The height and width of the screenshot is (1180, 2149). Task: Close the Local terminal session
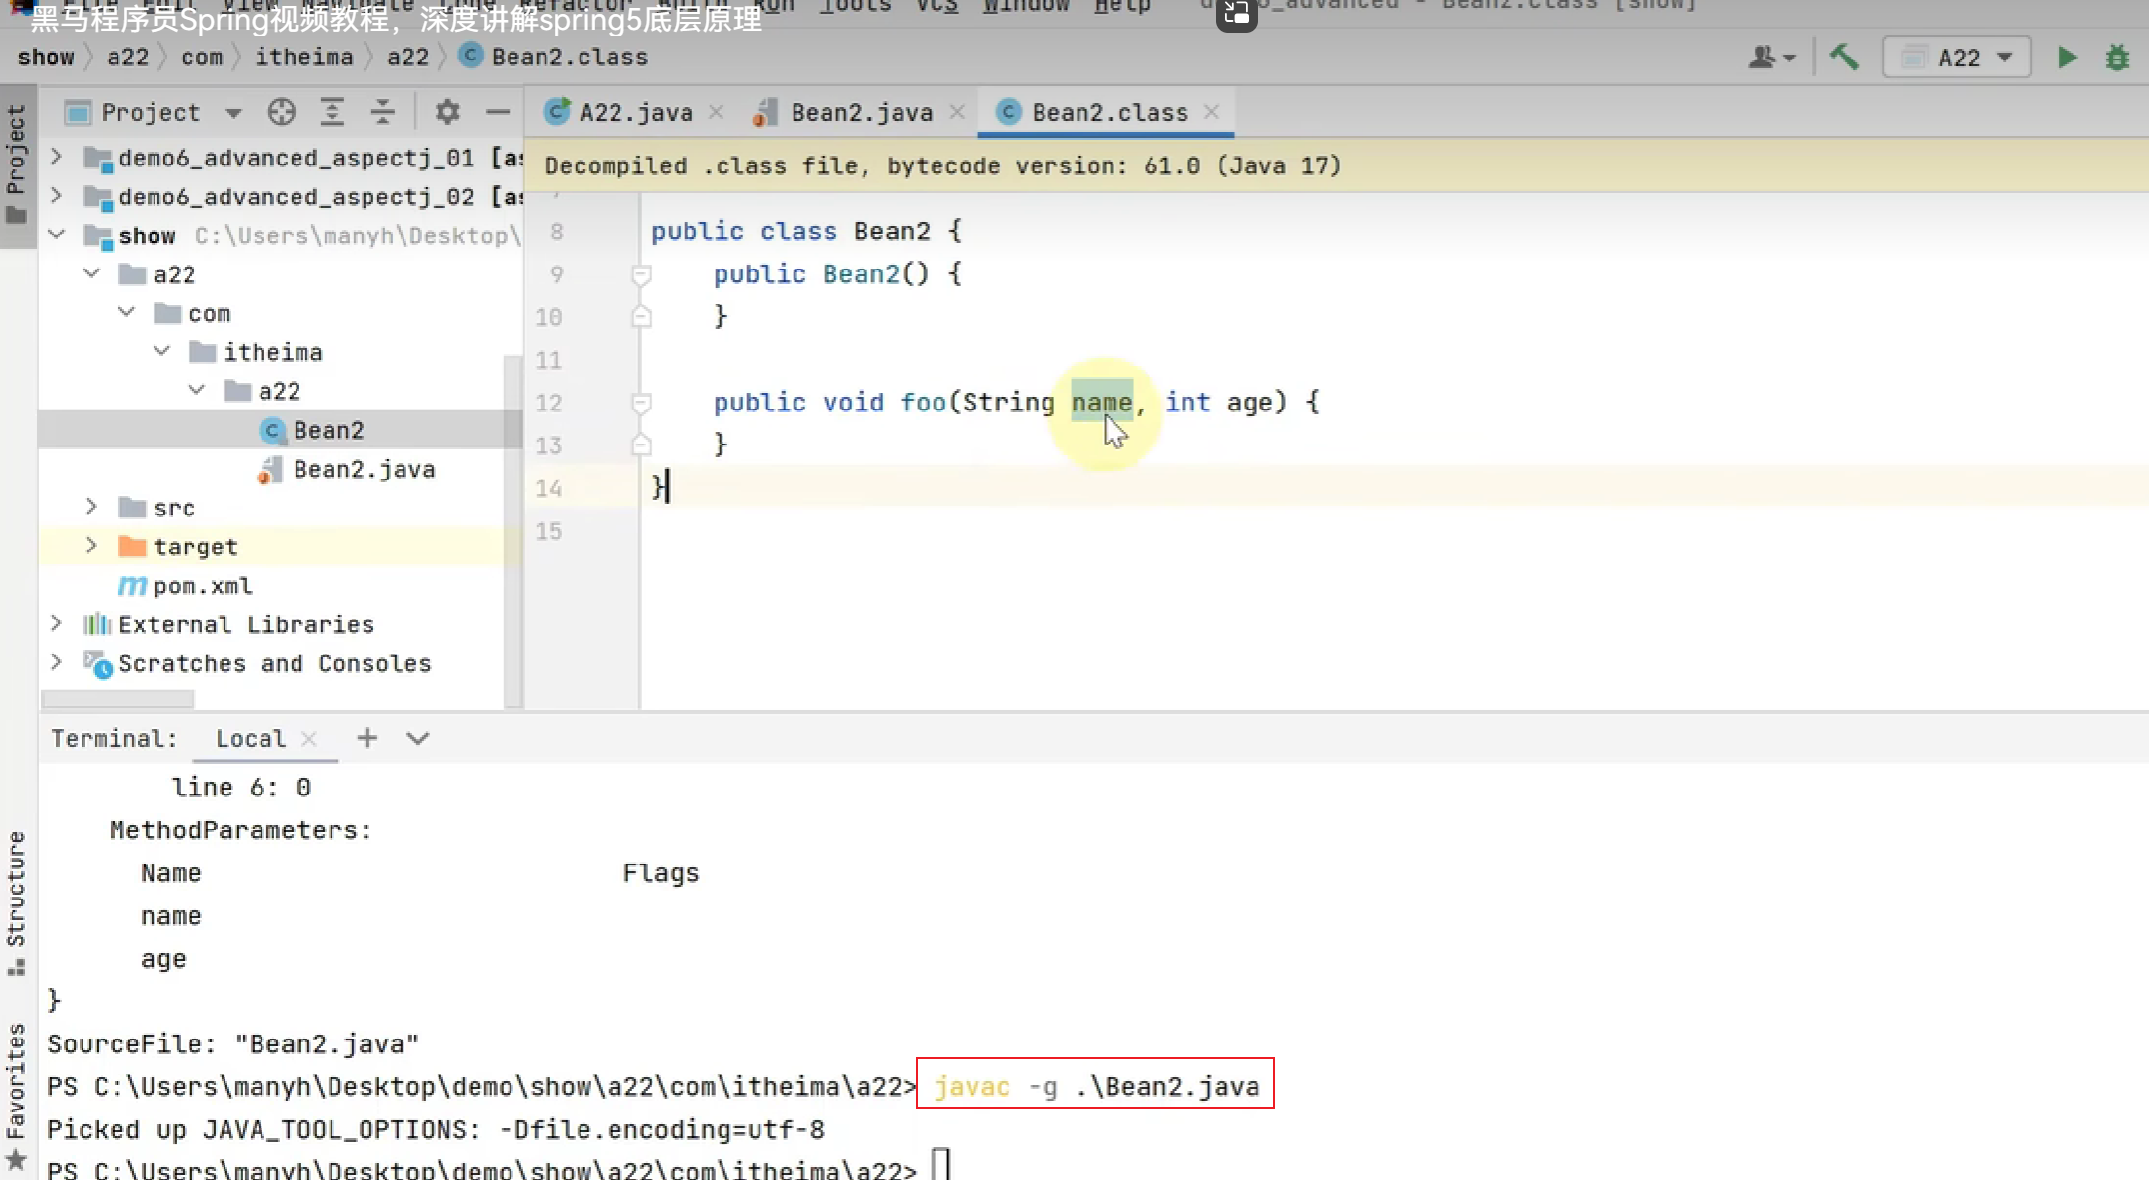click(309, 739)
